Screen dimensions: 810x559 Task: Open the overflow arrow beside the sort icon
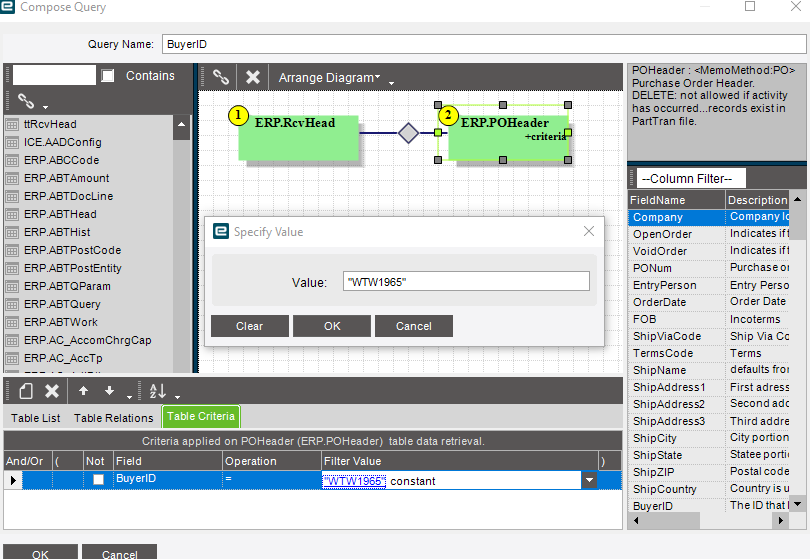[177, 397]
